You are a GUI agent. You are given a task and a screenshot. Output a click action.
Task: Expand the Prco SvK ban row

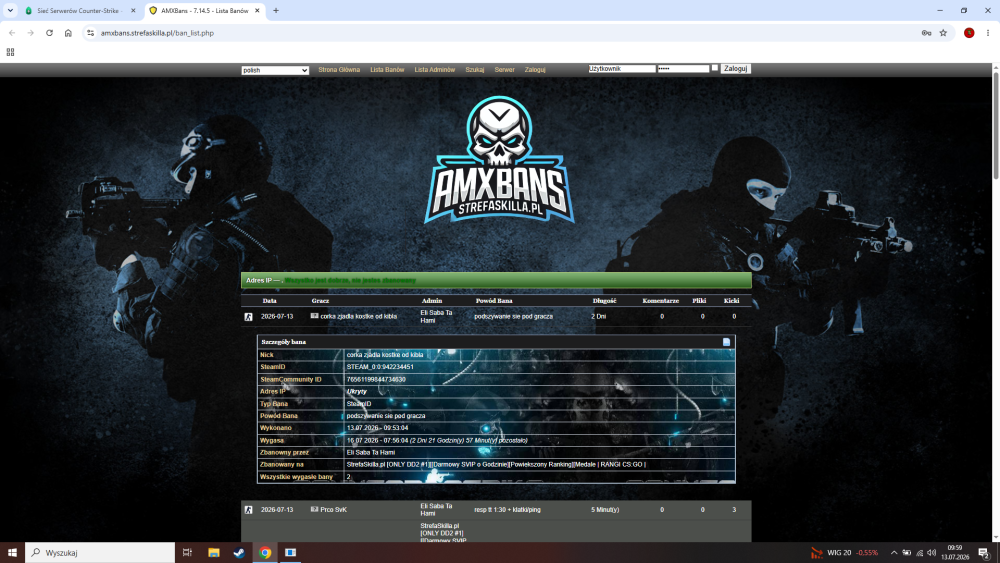496,510
